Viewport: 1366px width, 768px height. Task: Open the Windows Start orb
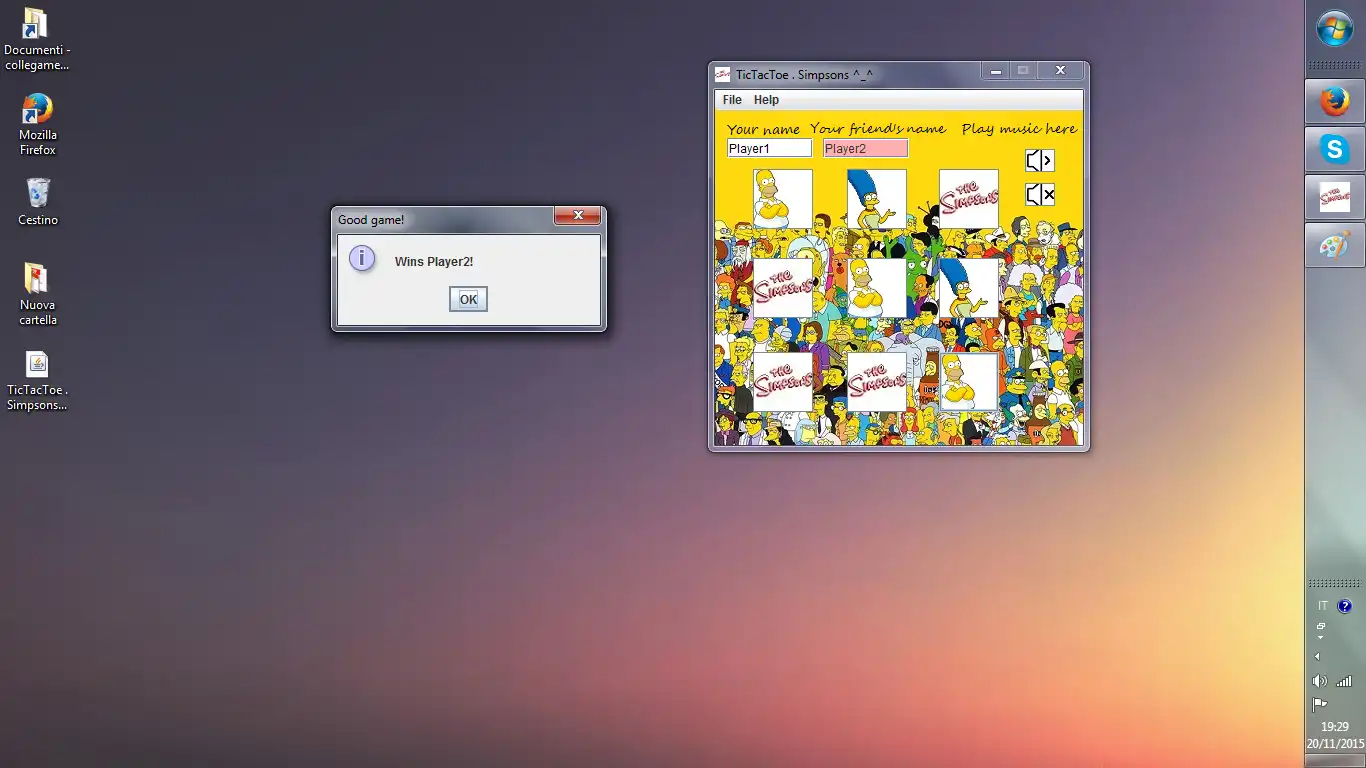coord(1335,28)
